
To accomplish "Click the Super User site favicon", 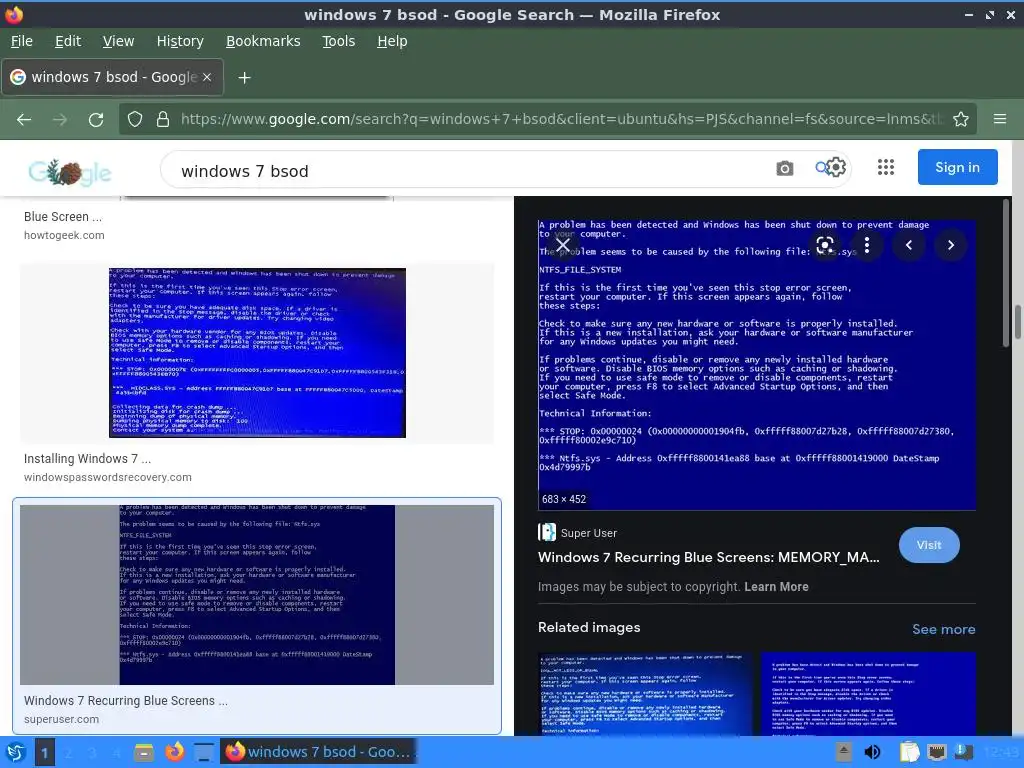I will tap(547, 532).
